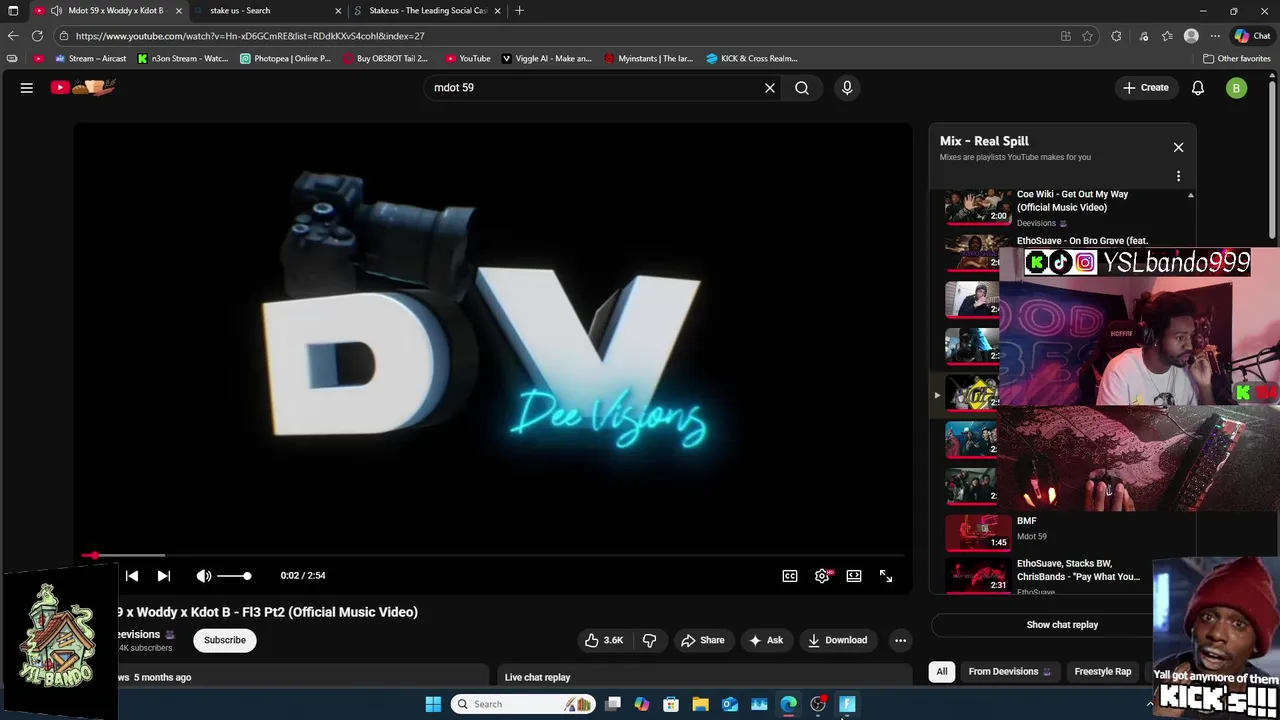
Task: Click the browser address bar URL
Action: point(250,36)
